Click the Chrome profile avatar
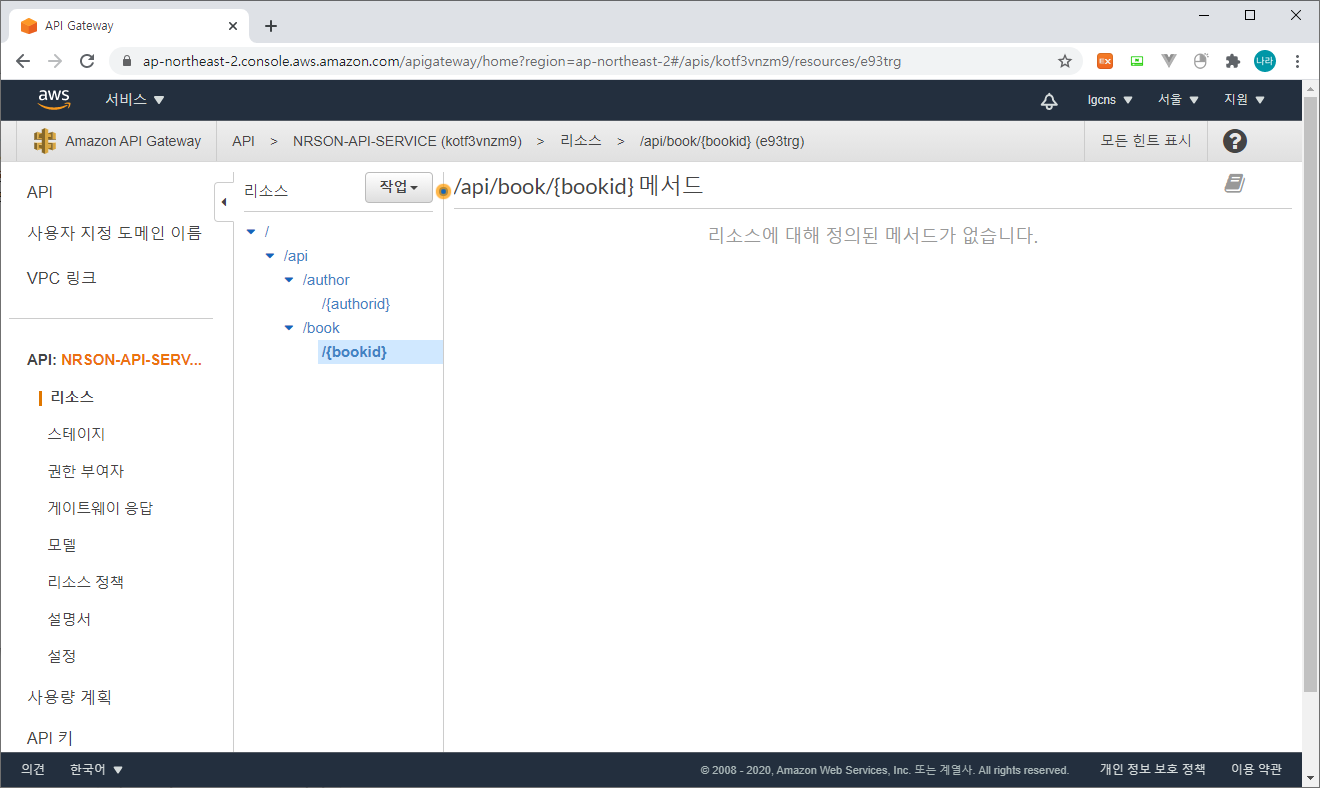Image resolution: width=1320 pixels, height=788 pixels. [x=1265, y=61]
